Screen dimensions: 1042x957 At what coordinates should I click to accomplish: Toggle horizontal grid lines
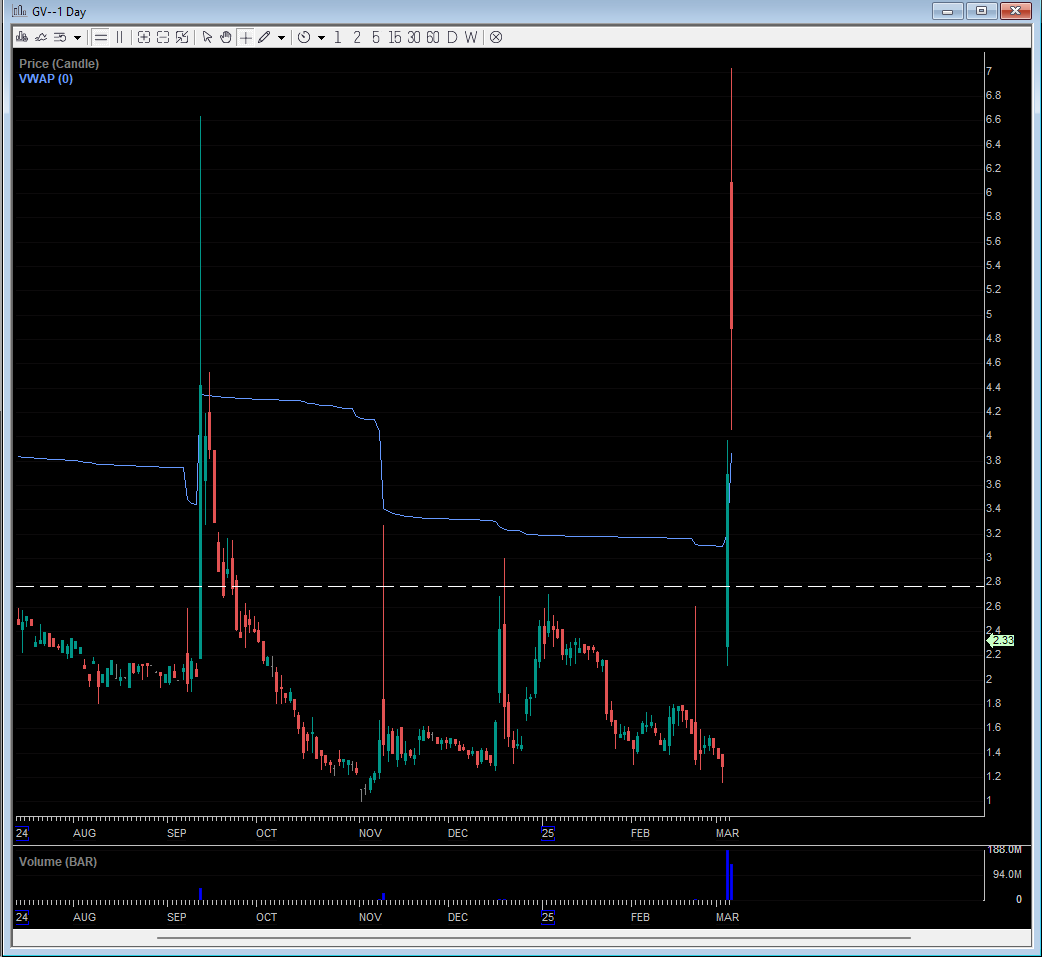click(x=100, y=37)
